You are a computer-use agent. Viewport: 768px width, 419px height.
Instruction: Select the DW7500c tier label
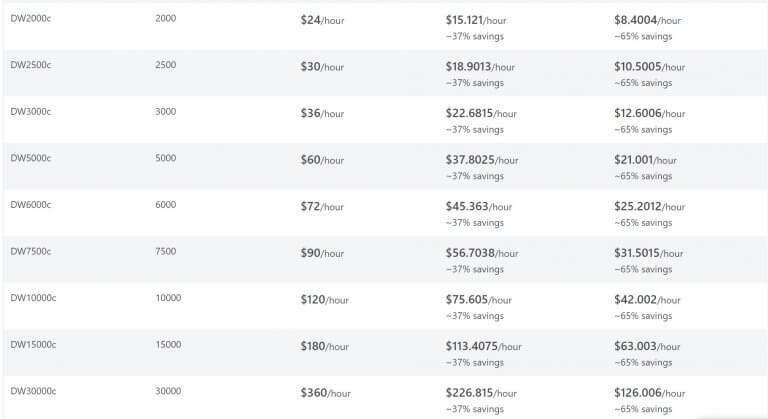point(31,252)
